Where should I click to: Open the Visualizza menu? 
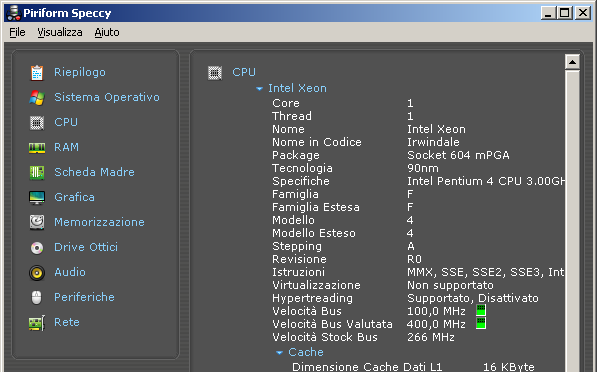click(x=60, y=32)
